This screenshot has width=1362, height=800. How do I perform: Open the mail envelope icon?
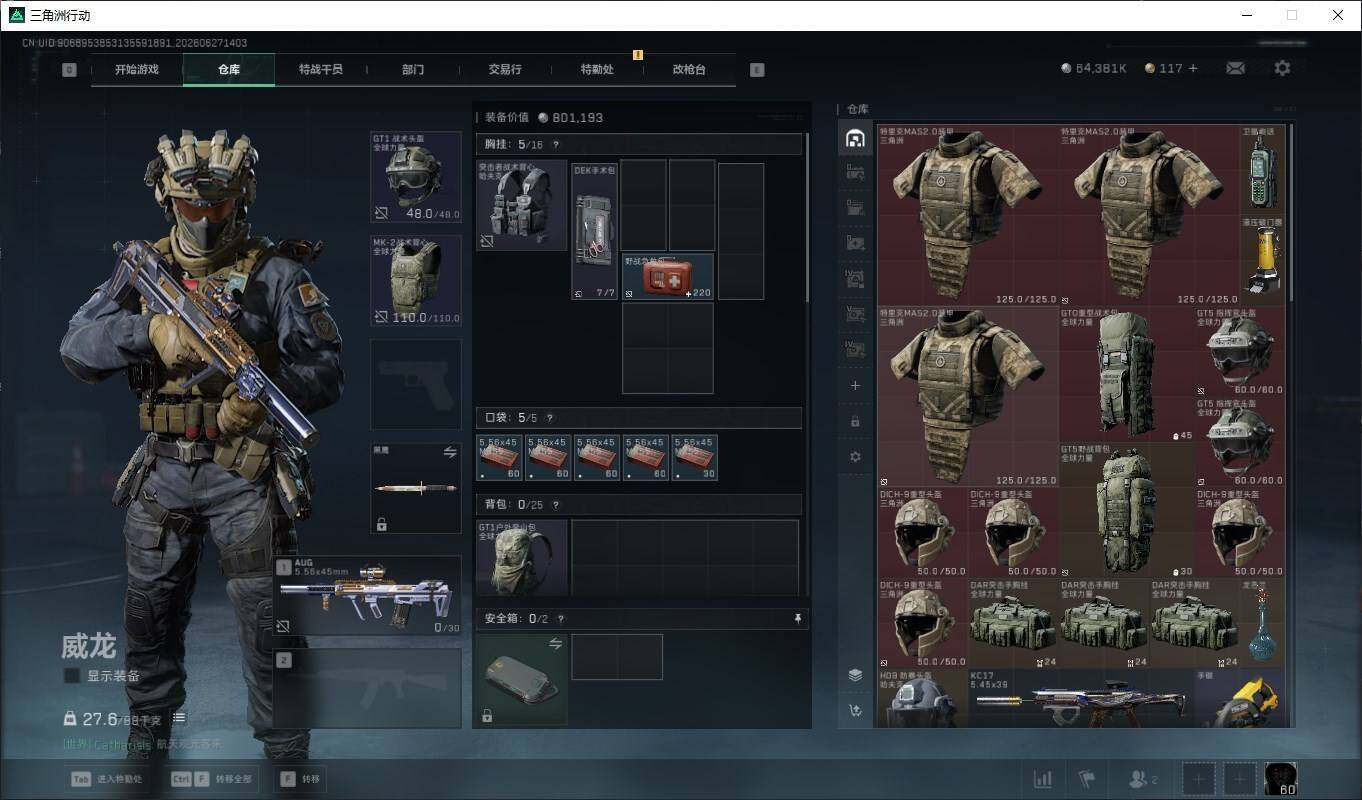[1236, 68]
